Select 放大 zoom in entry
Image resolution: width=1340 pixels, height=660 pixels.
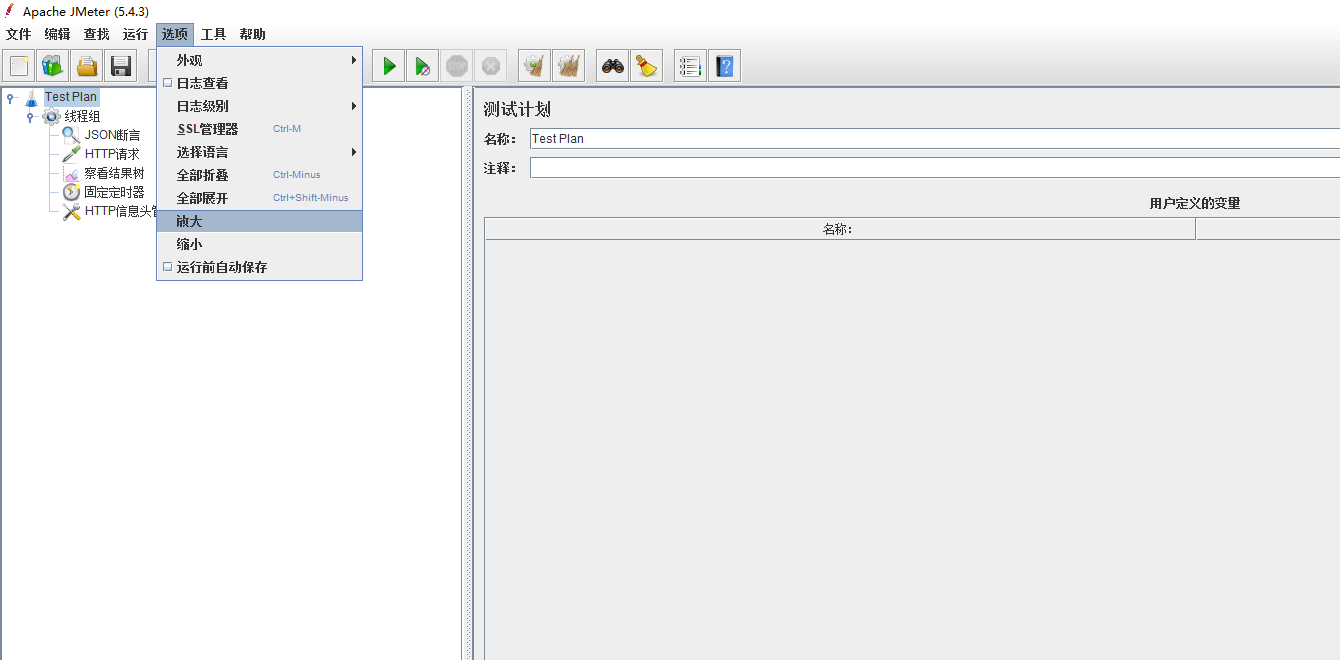259,221
